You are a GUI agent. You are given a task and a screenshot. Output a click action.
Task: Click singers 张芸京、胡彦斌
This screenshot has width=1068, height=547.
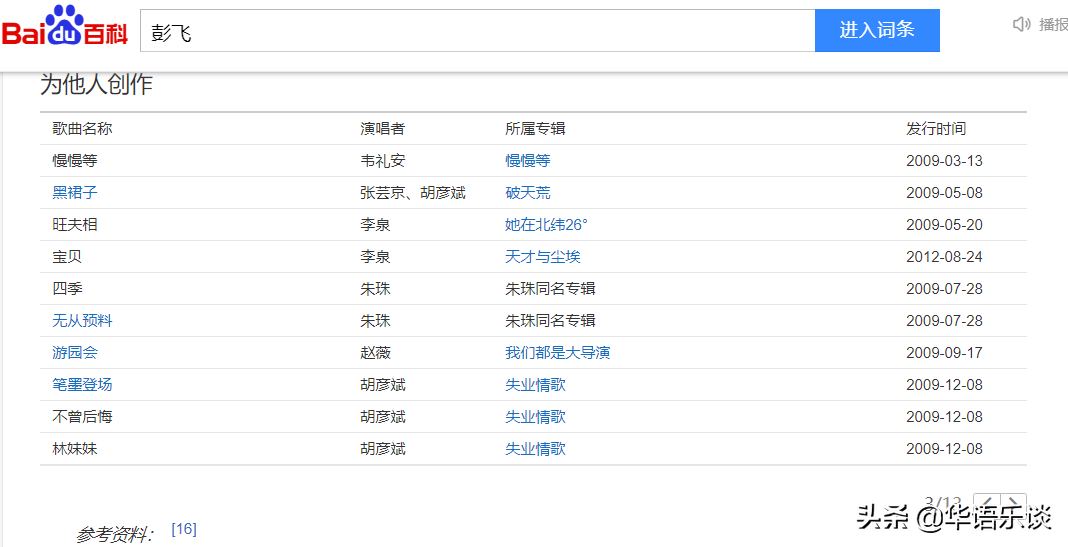click(x=413, y=193)
